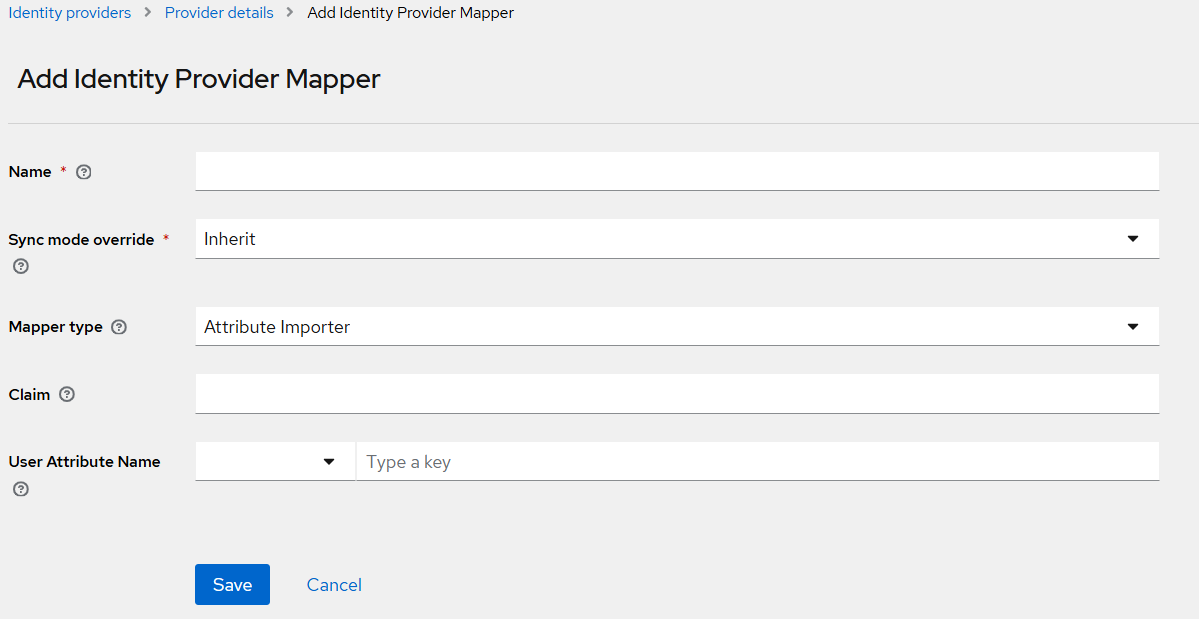Click the help icon next to Name
This screenshot has width=1199, height=619.
pos(84,172)
